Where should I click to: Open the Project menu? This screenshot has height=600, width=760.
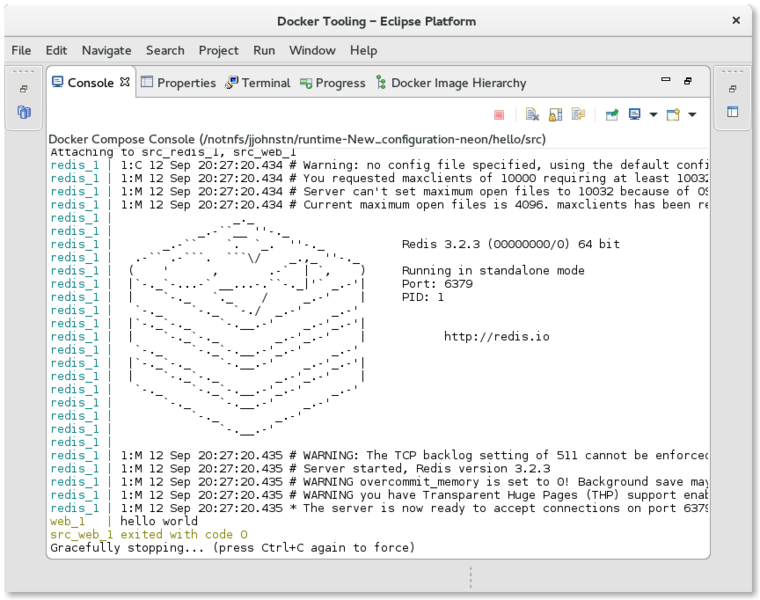click(219, 50)
